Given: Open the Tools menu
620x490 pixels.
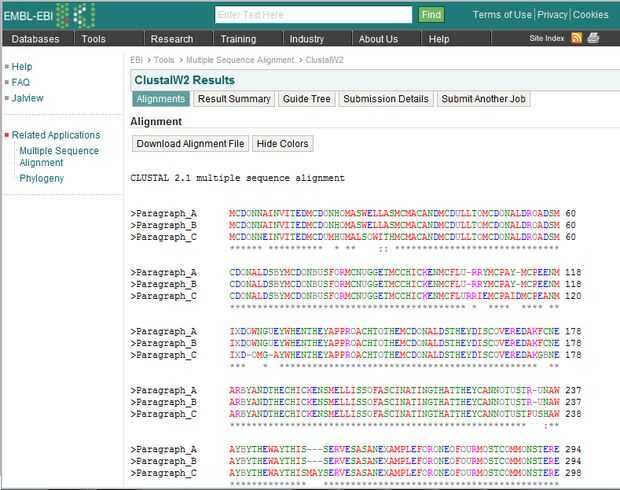Looking at the screenshot, I should coord(93,39).
